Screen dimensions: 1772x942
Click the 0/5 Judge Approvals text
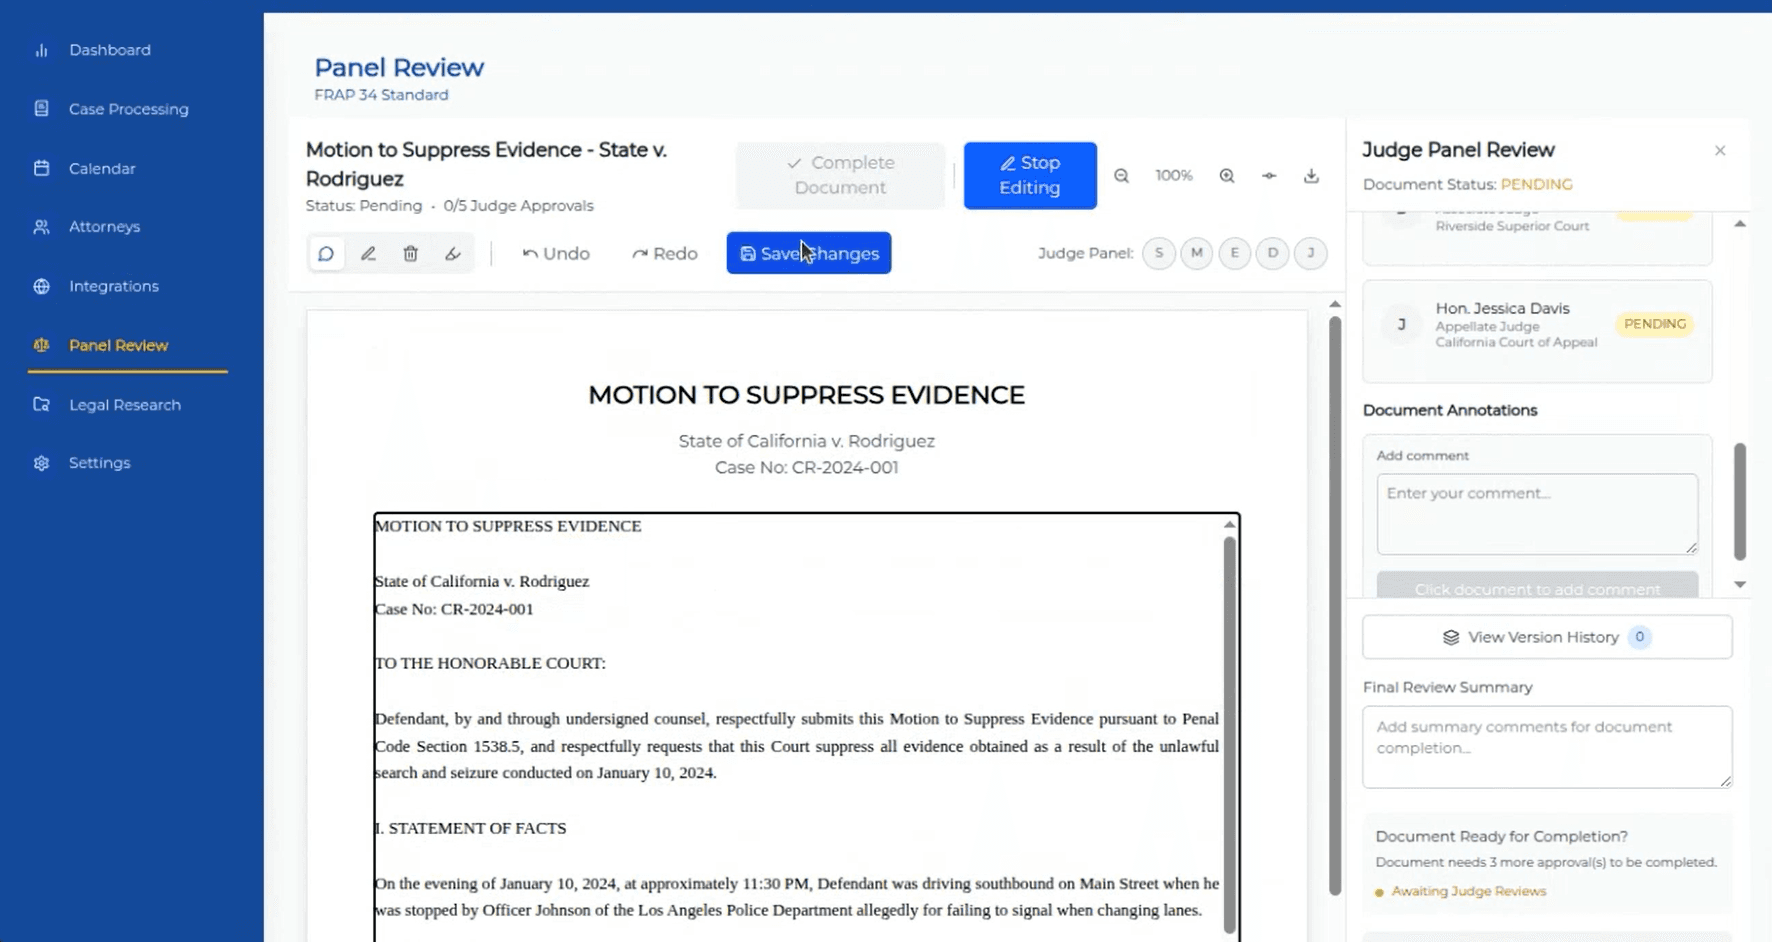tap(518, 206)
